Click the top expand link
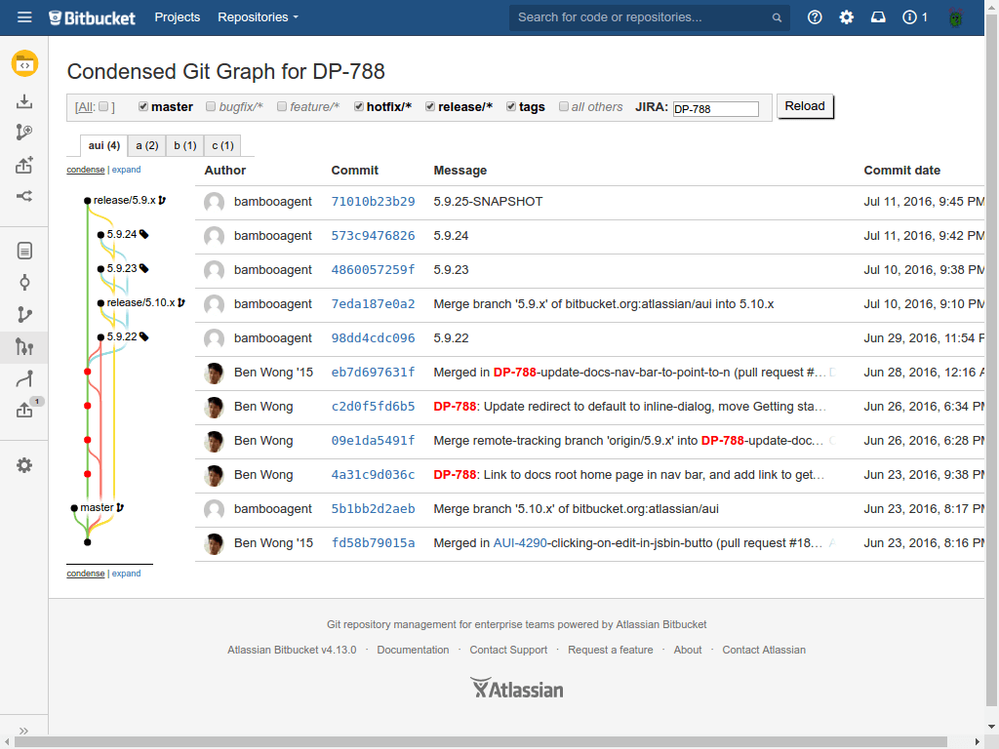999x749 pixels. (126, 169)
